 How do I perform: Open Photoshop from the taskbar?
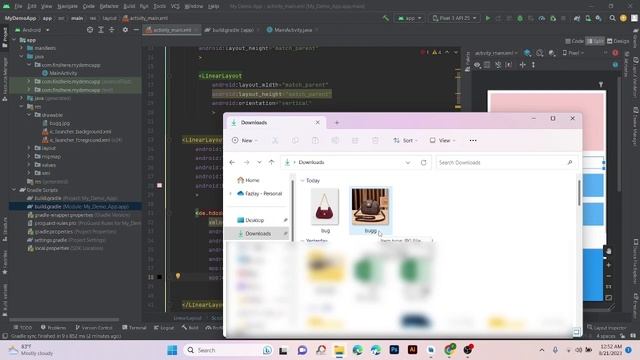394,350
